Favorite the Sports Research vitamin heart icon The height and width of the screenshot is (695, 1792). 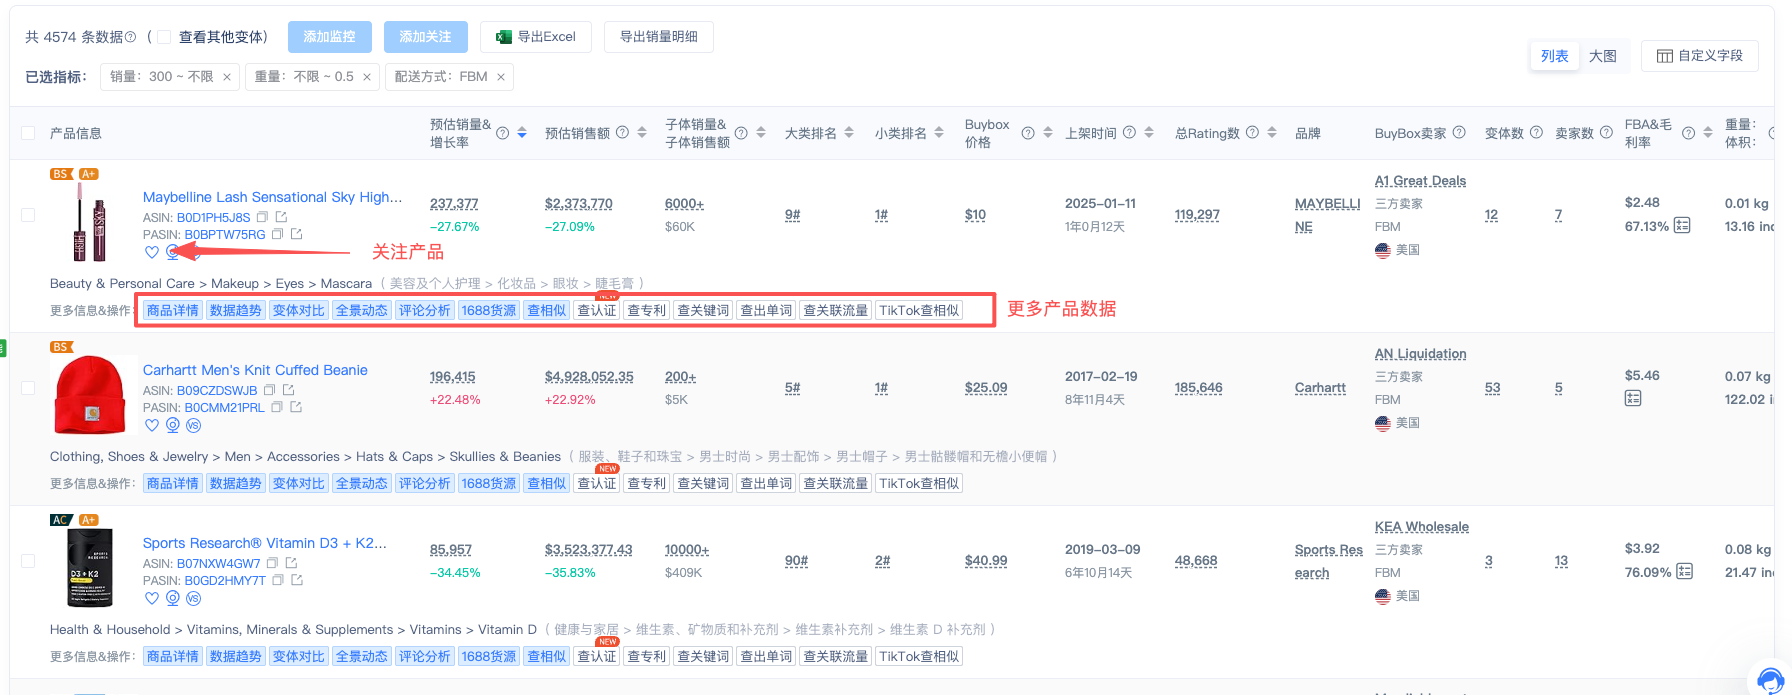152,598
